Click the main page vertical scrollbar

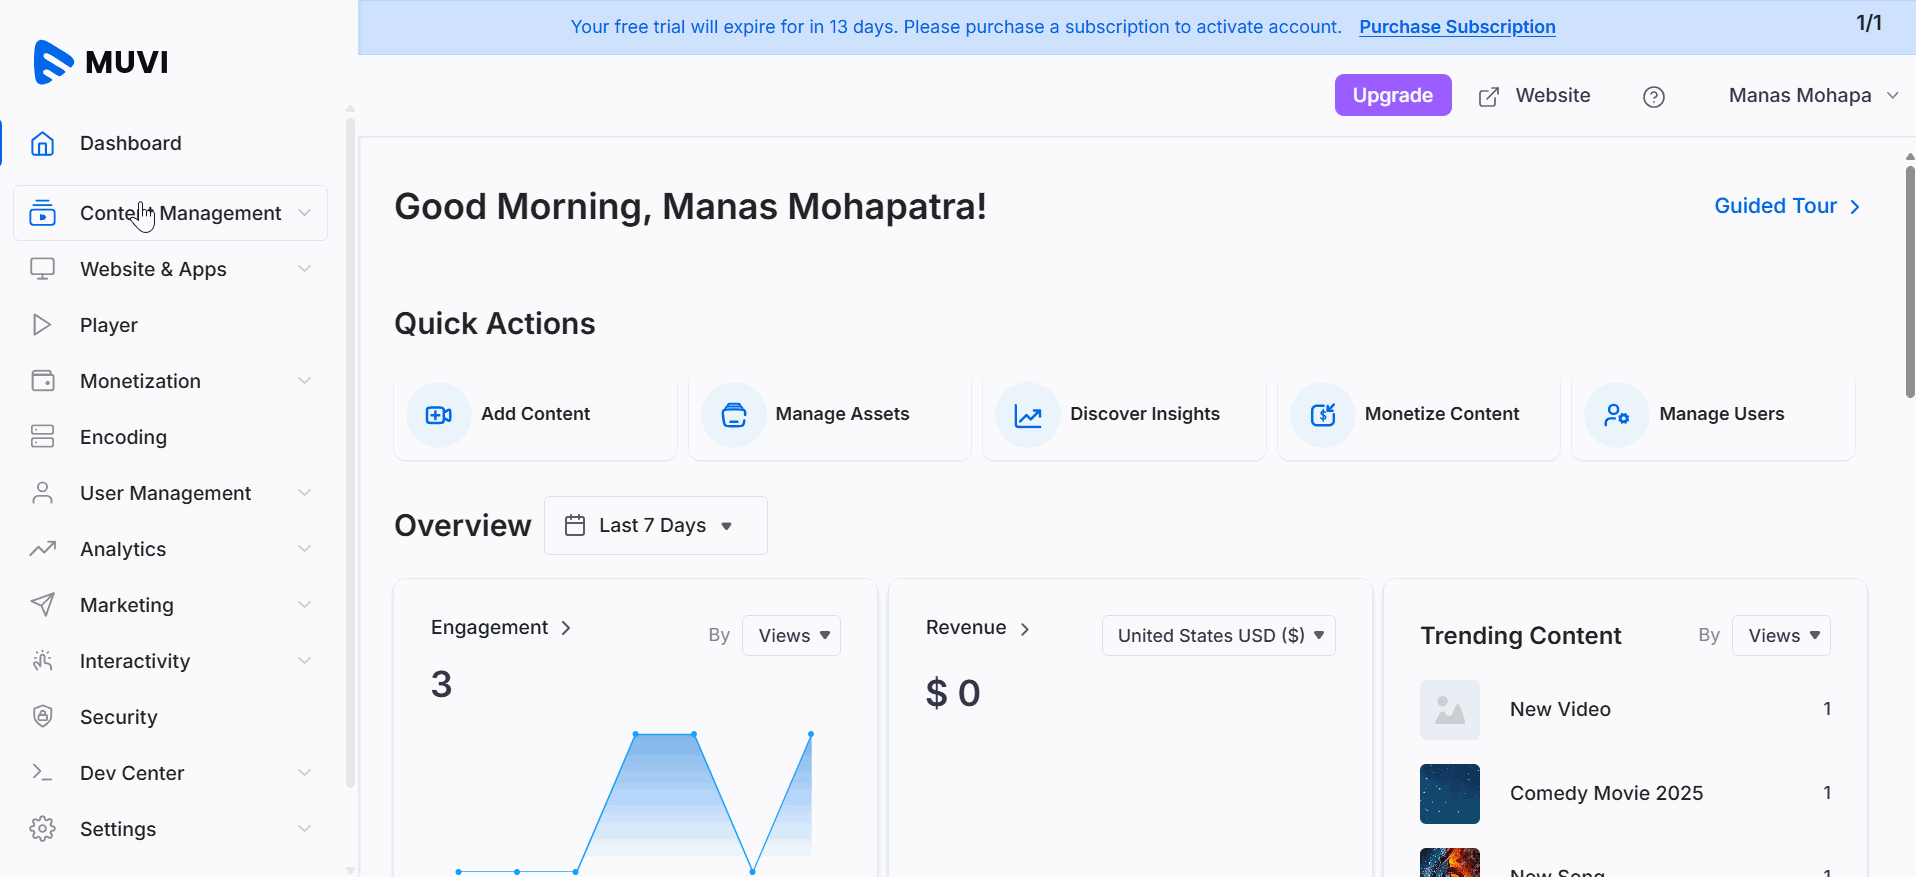pyautogui.click(x=1909, y=280)
